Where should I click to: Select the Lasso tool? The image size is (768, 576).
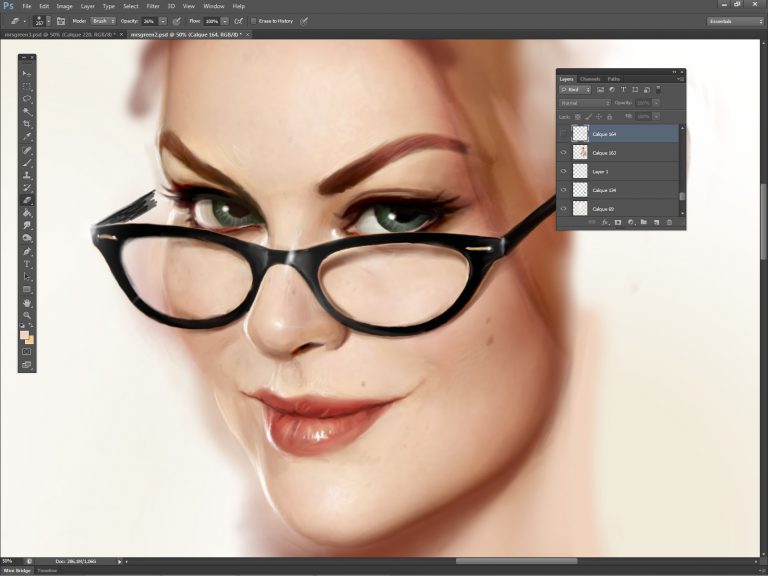(27, 99)
